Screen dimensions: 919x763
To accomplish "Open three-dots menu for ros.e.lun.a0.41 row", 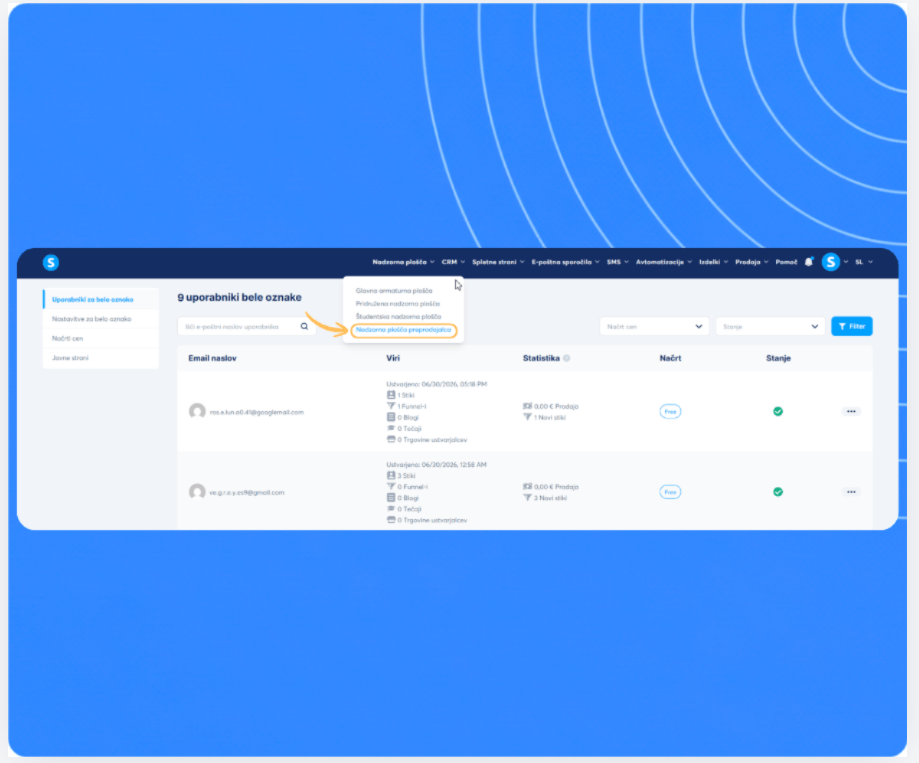I will coord(851,411).
